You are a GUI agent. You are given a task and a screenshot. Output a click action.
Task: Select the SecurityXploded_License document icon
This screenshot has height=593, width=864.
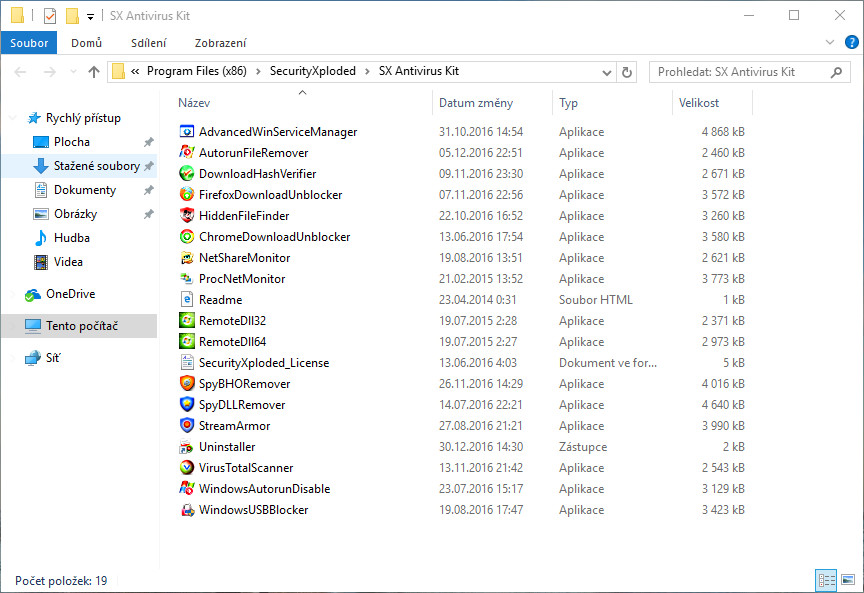(187, 362)
